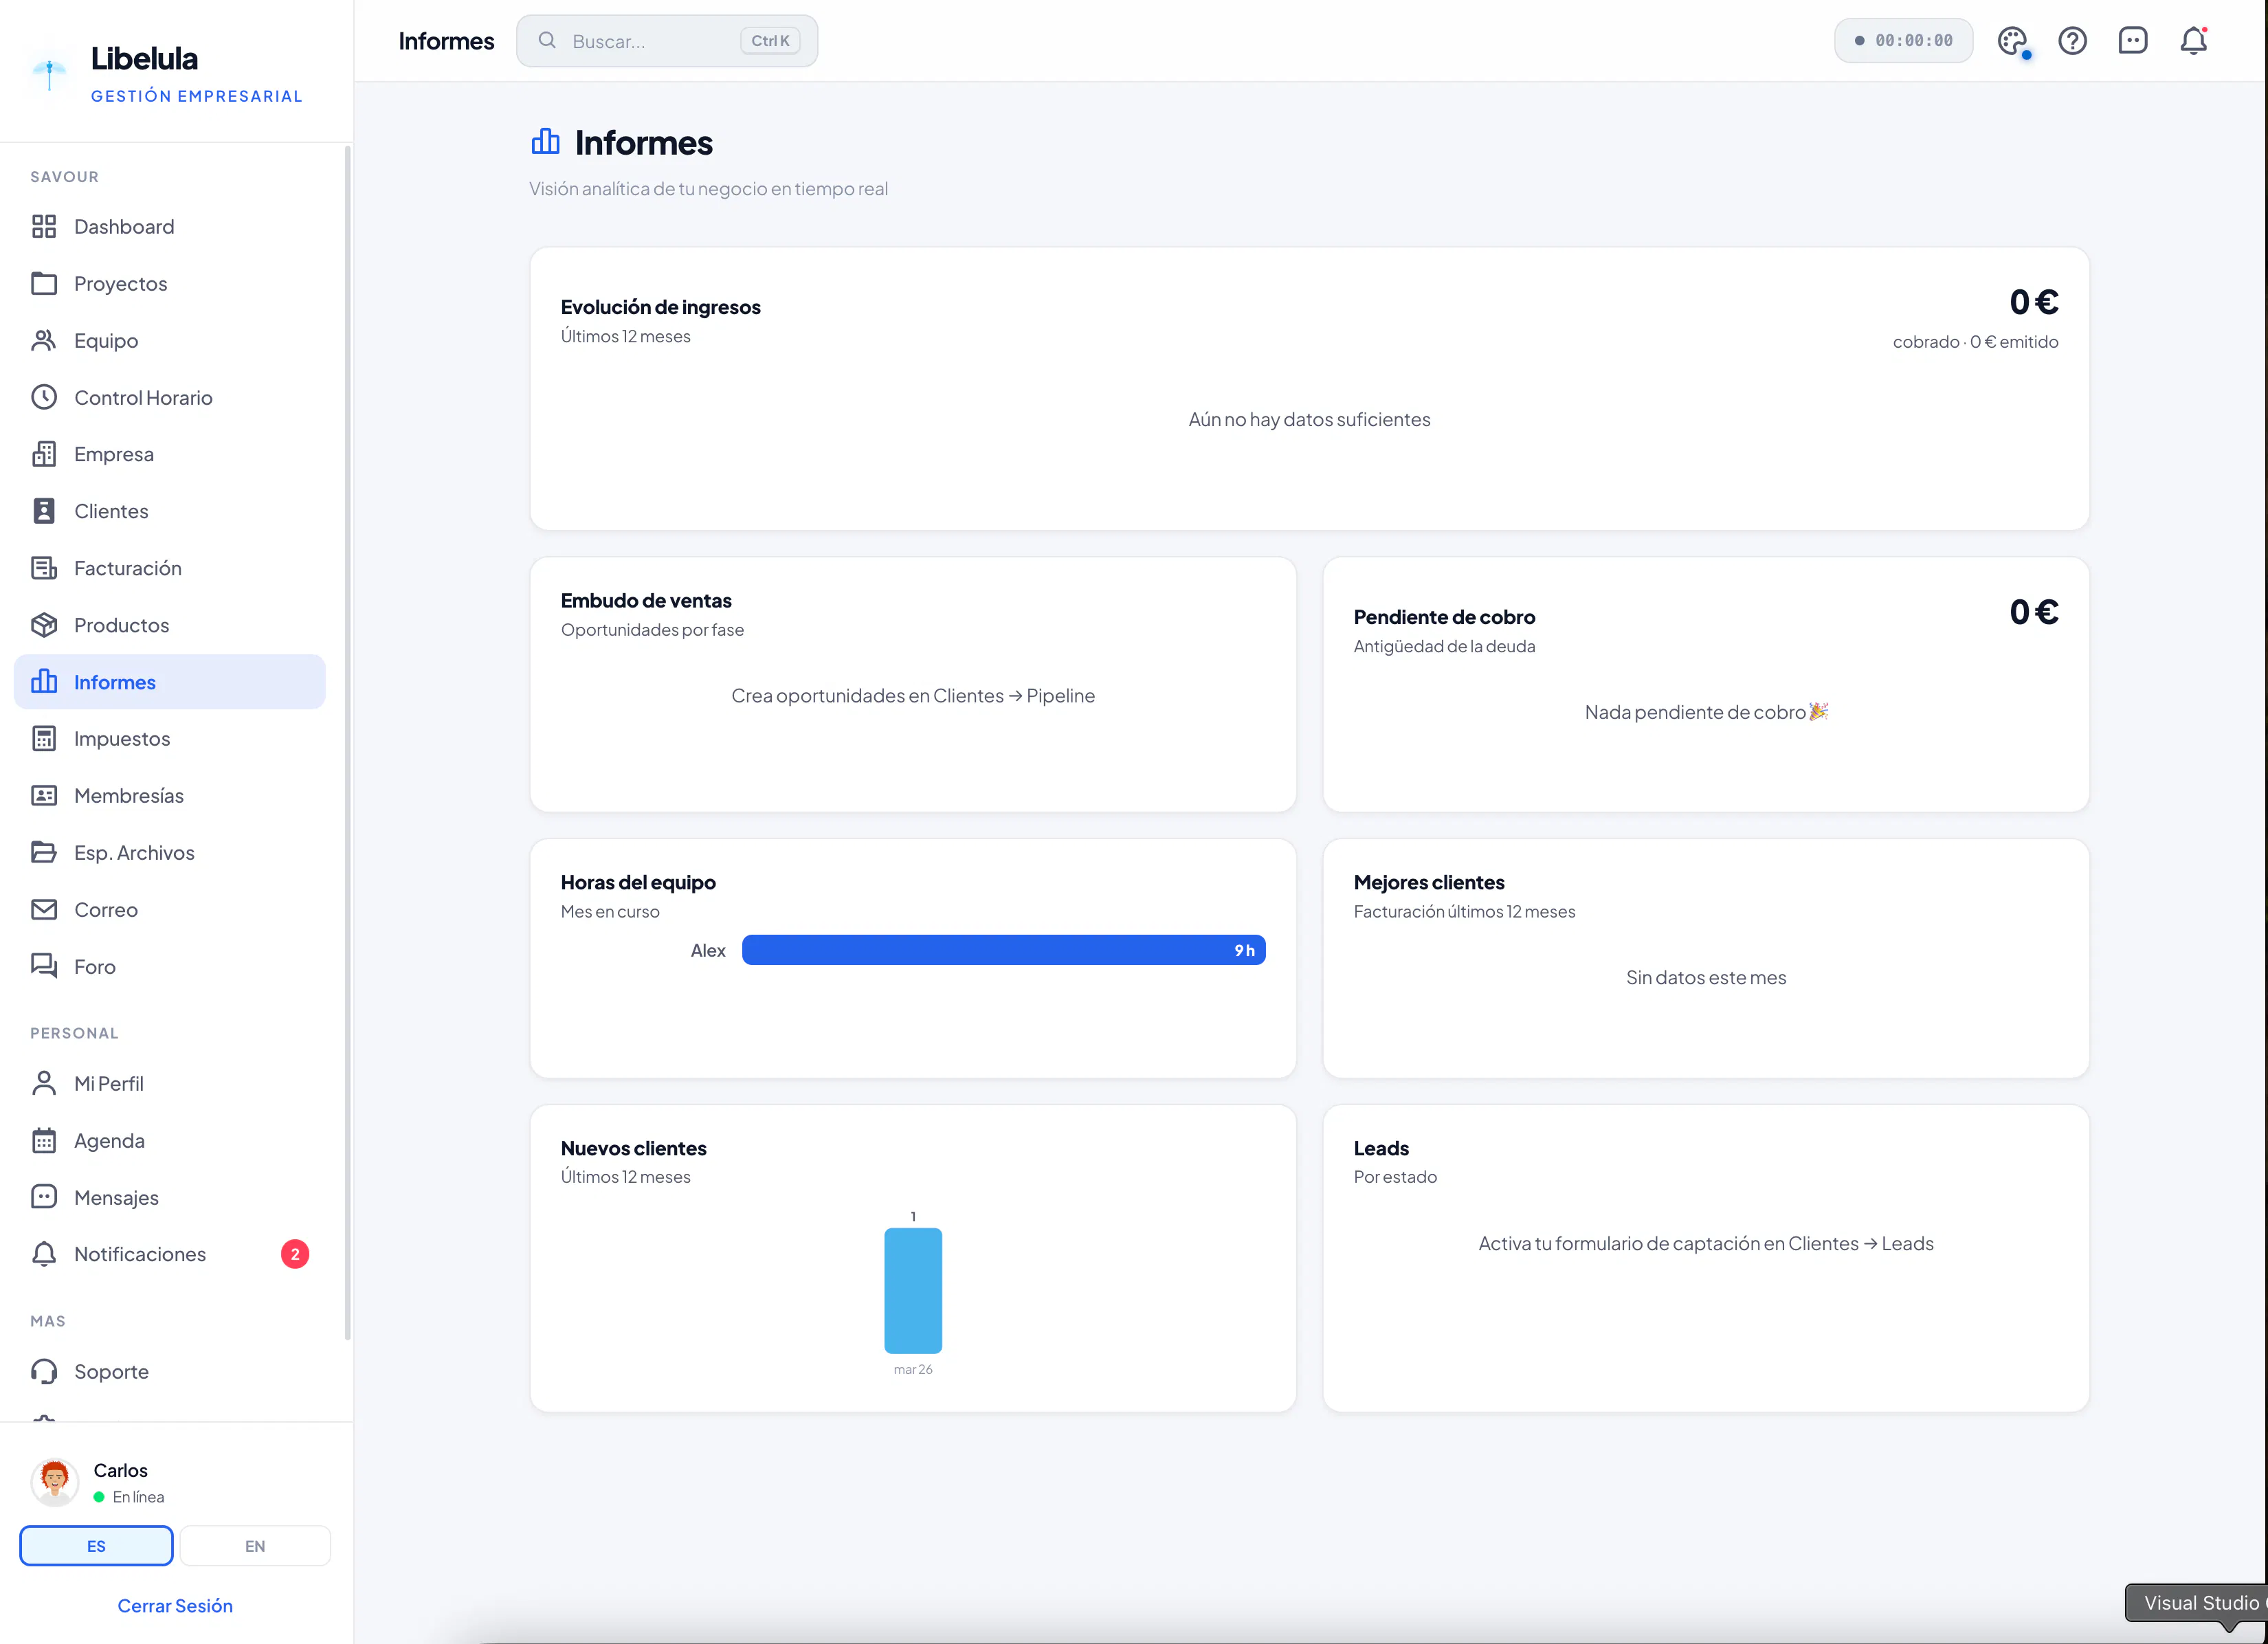The width and height of the screenshot is (2268, 1644).
Task: Click the Foro chat bubbles icon
Action: (x=44, y=967)
